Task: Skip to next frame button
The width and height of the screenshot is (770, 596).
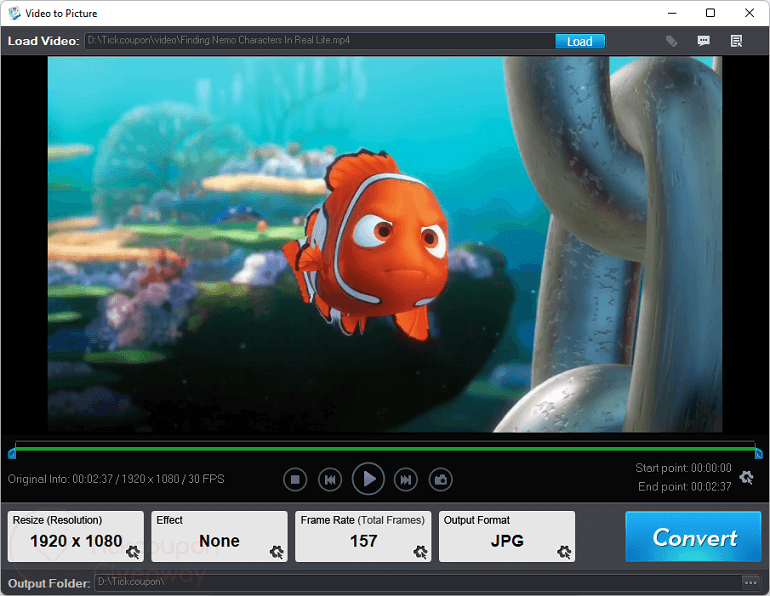Action: coord(406,479)
